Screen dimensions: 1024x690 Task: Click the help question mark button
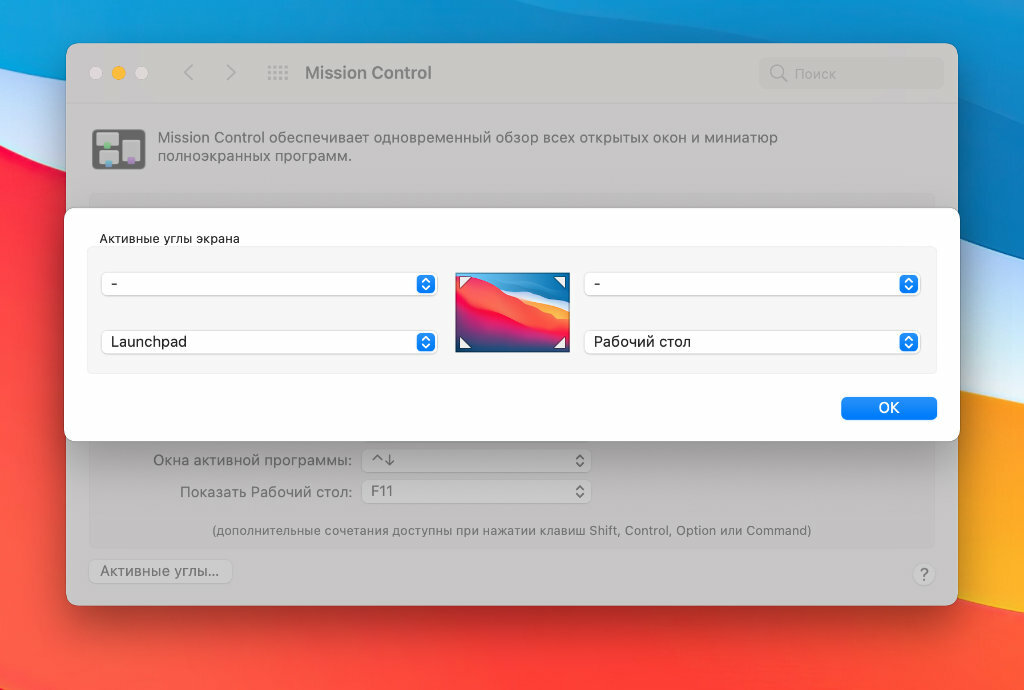click(x=923, y=574)
